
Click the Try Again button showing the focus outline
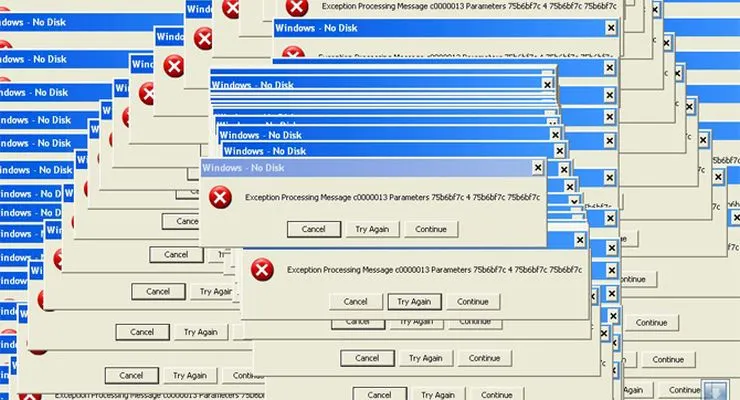click(414, 301)
